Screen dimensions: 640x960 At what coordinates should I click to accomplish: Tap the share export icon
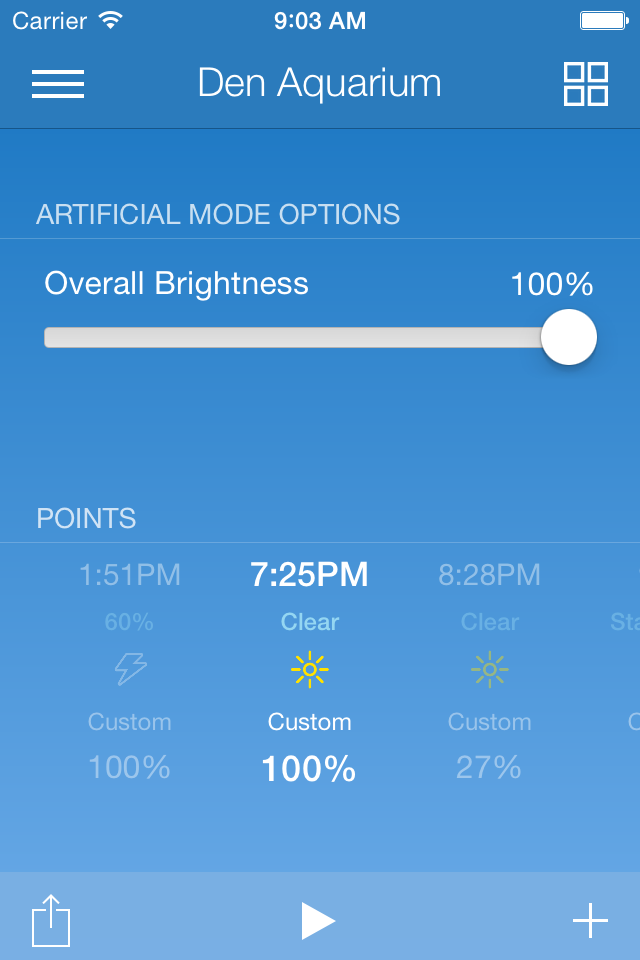pos(51,920)
